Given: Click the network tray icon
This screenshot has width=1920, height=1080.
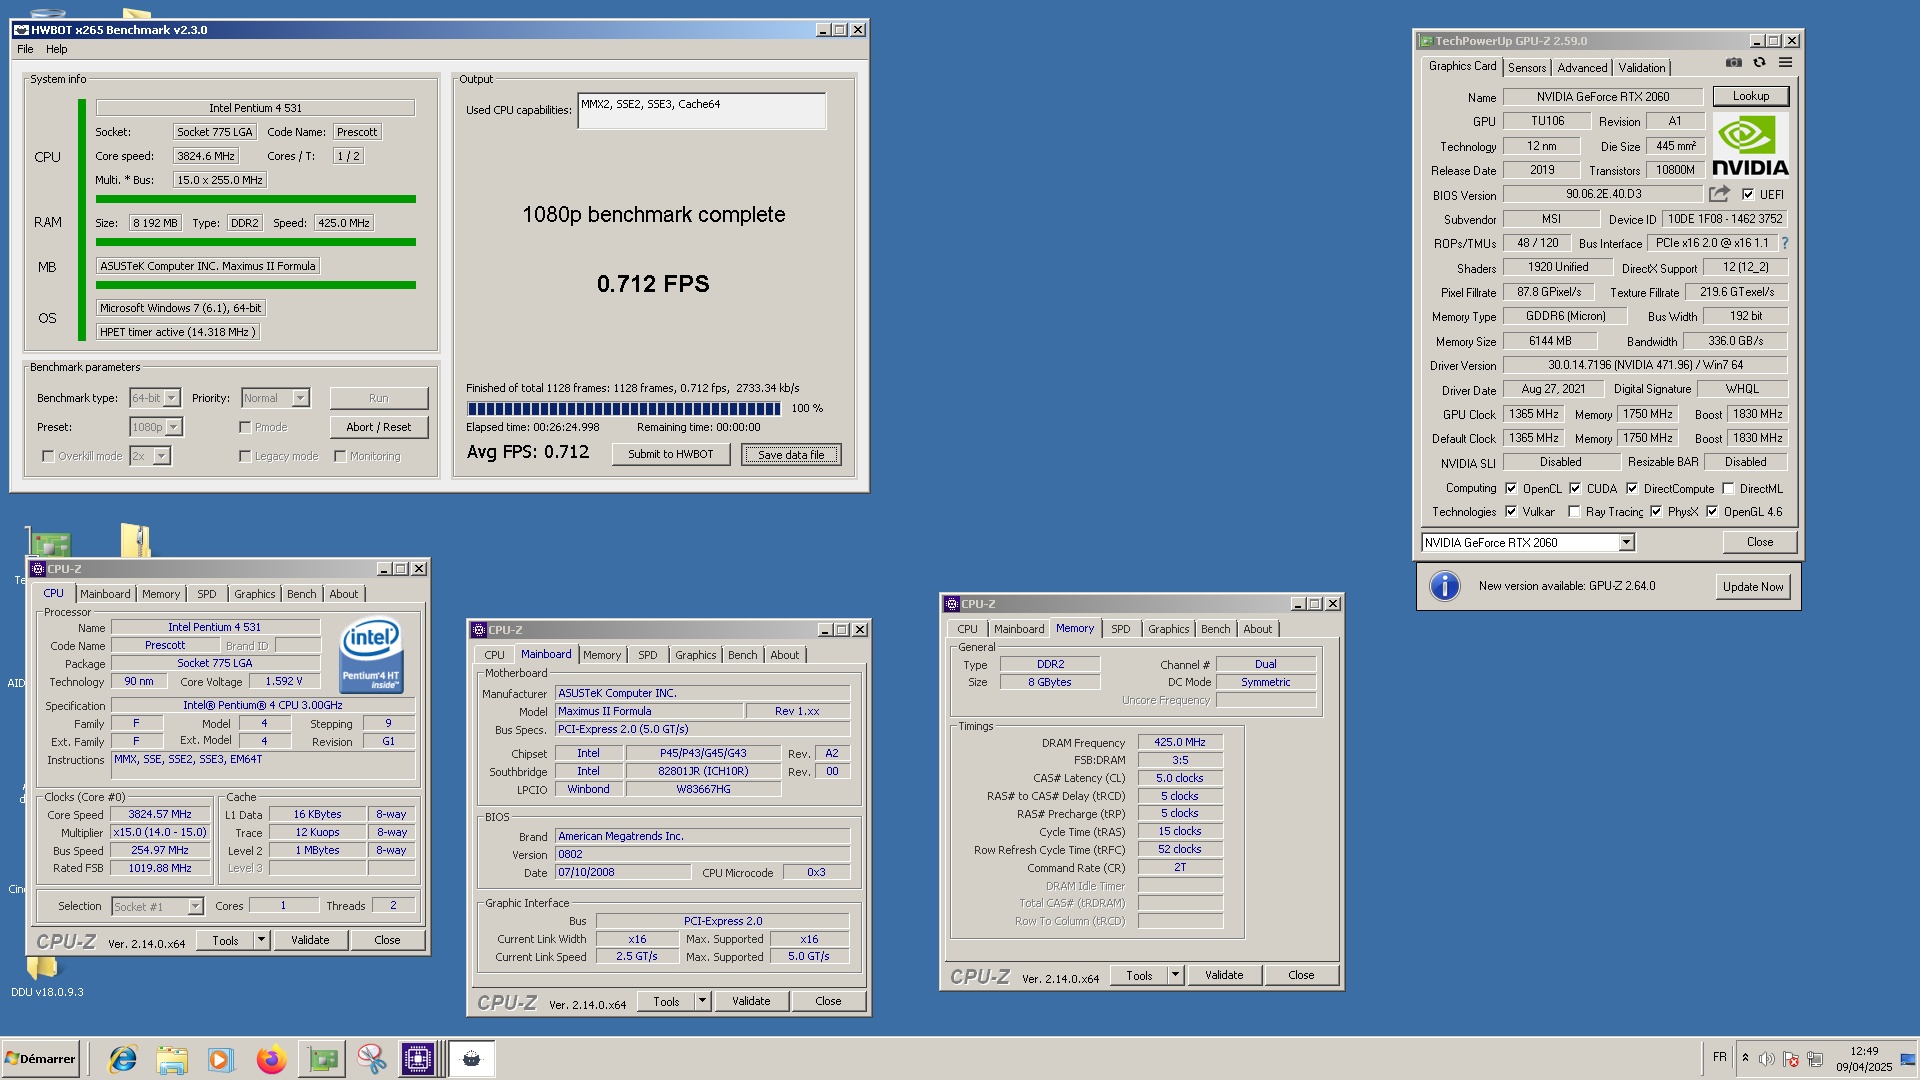Looking at the screenshot, I should [1815, 1059].
